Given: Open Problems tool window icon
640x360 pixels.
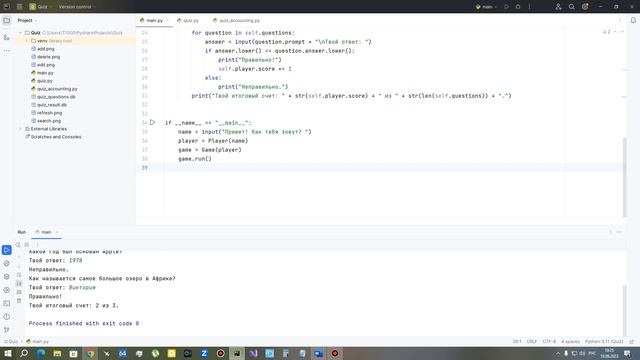Looking at the screenshot, I should pos(7,317).
